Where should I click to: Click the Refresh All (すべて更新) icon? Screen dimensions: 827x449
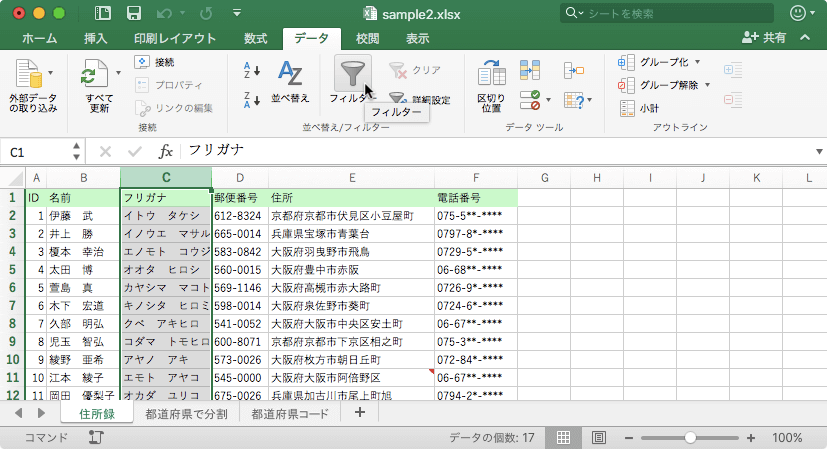[x=94, y=73]
